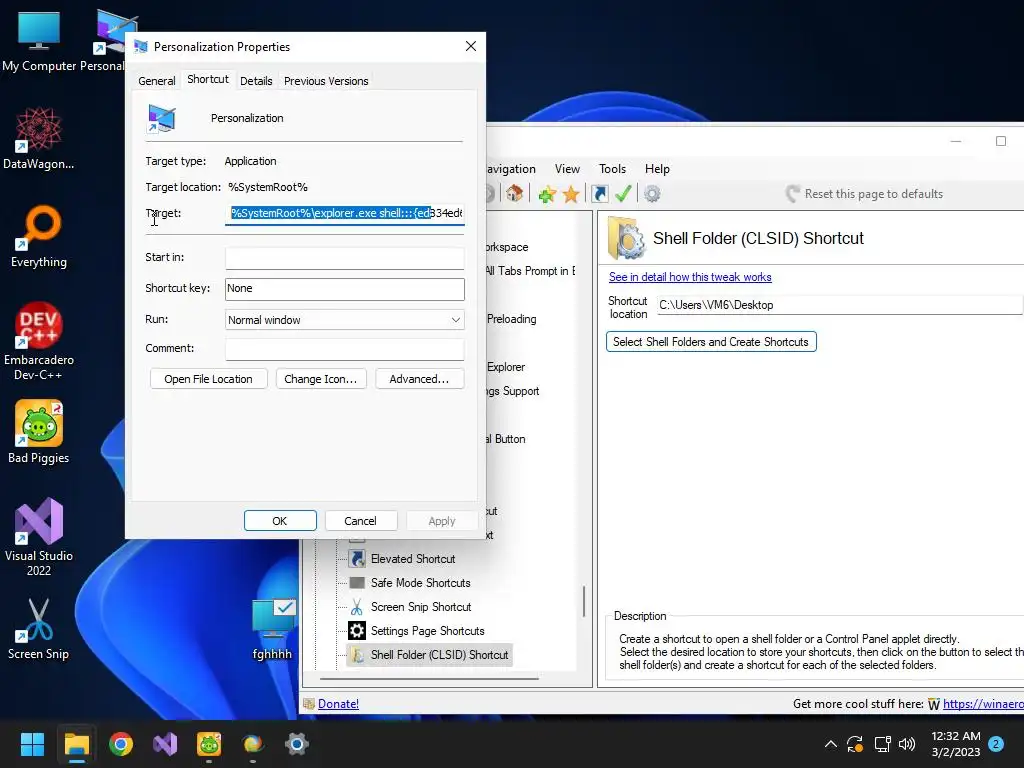The image size is (1024, 768).
Task: Click the volume icon in system tray
Action: click(x=906, y=744)
